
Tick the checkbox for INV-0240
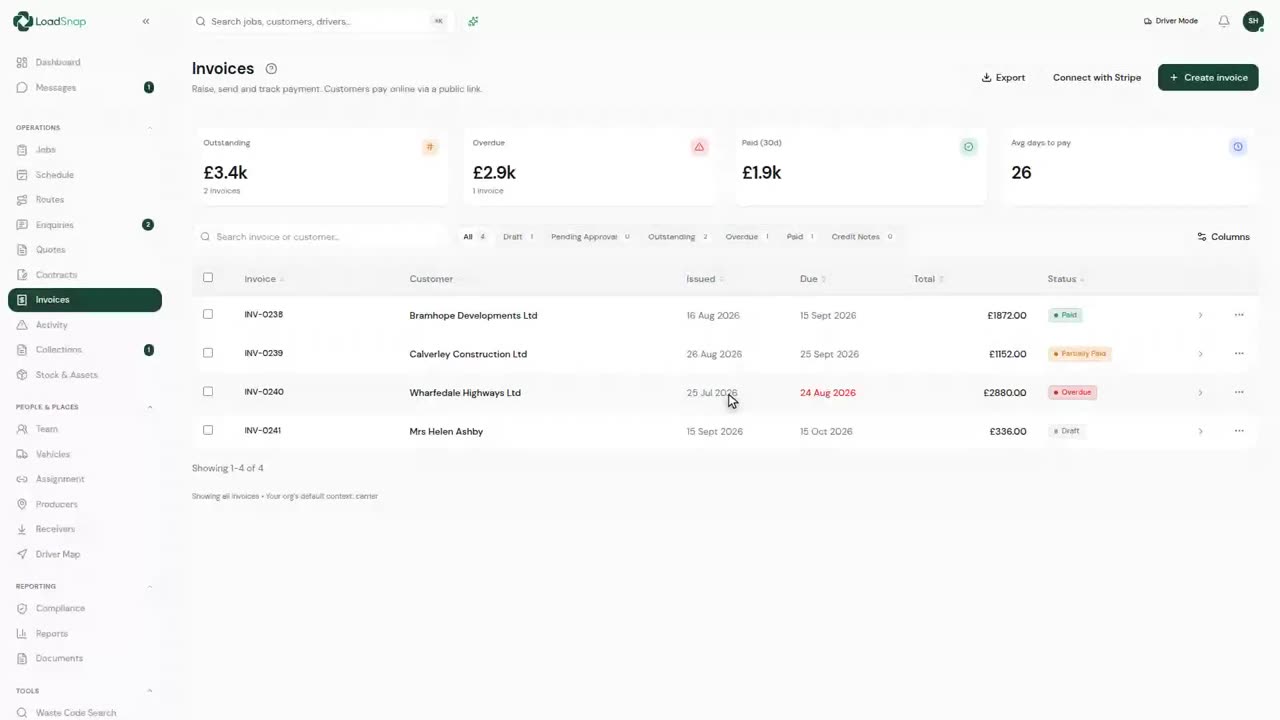(x=208, y=392)
